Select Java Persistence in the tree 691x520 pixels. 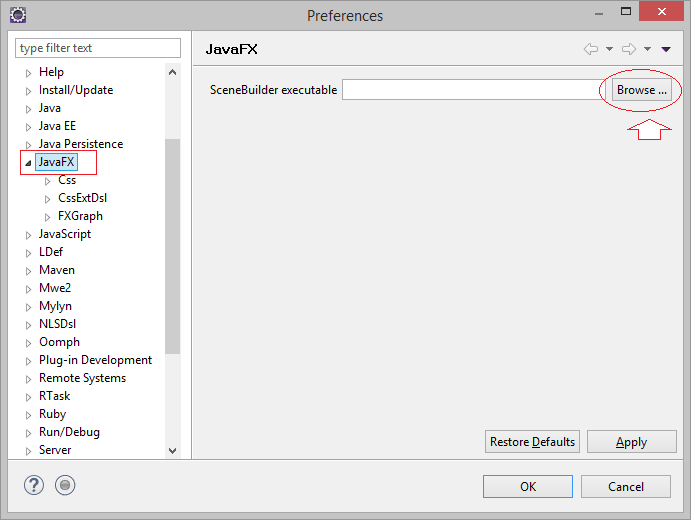[x=81, y=144]
